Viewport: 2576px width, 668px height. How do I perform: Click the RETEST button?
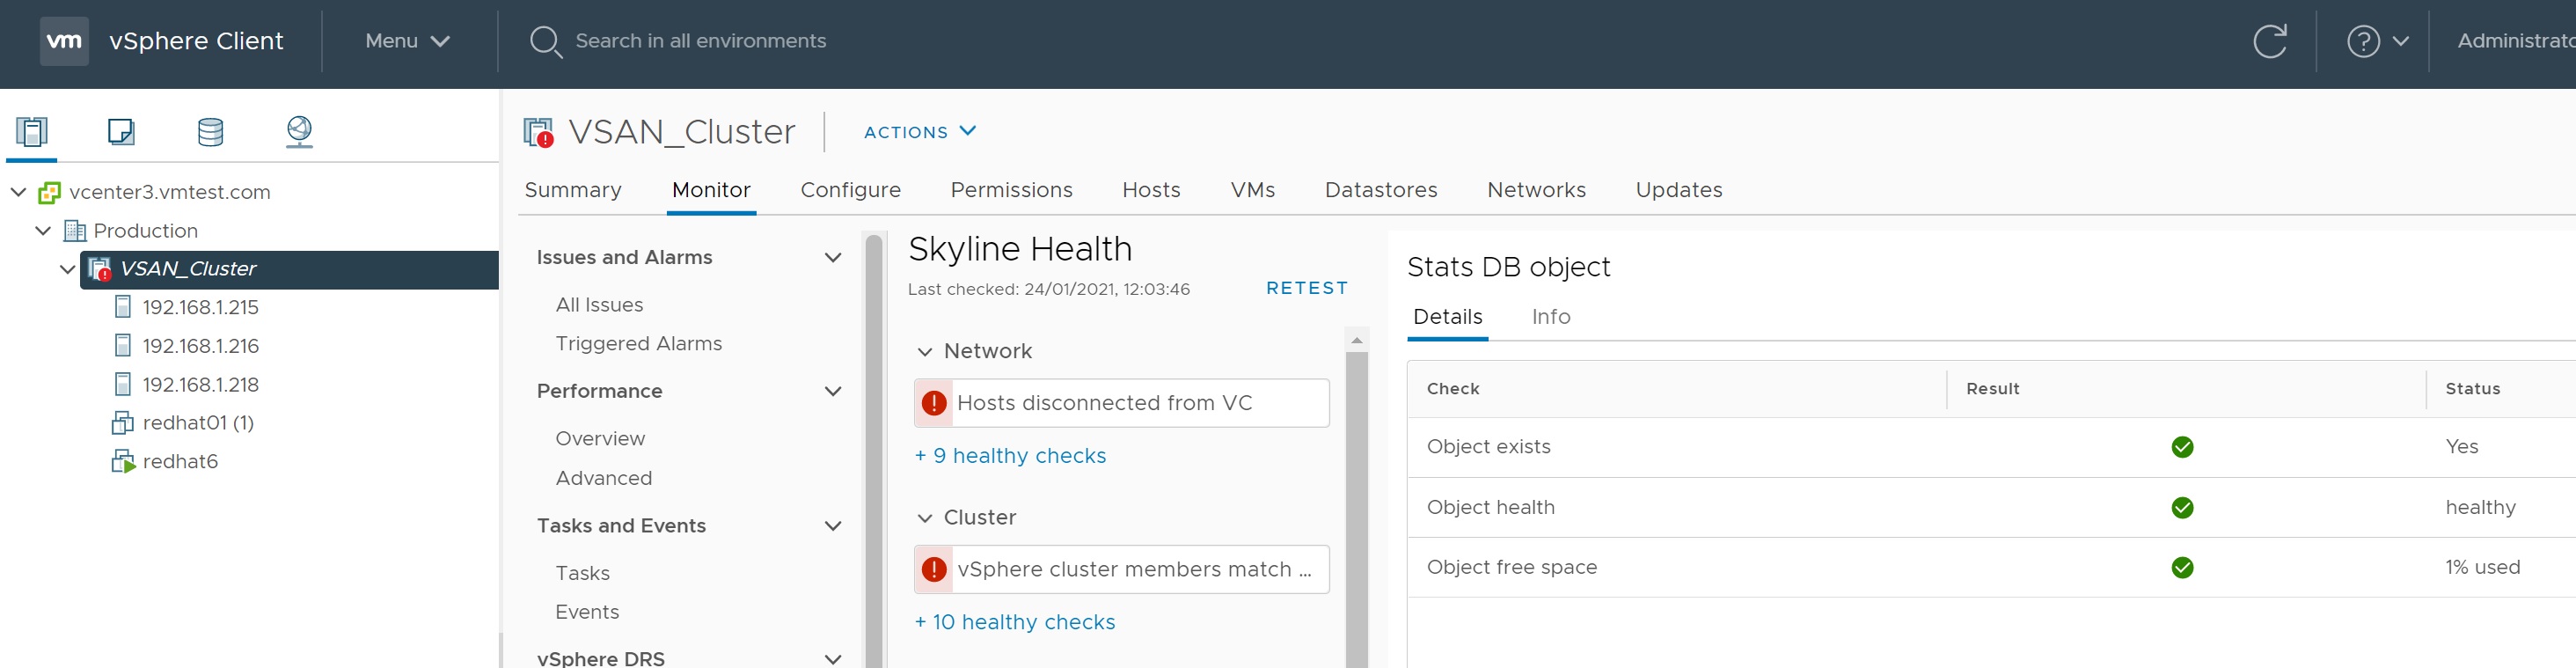[x=1306, y=288]
